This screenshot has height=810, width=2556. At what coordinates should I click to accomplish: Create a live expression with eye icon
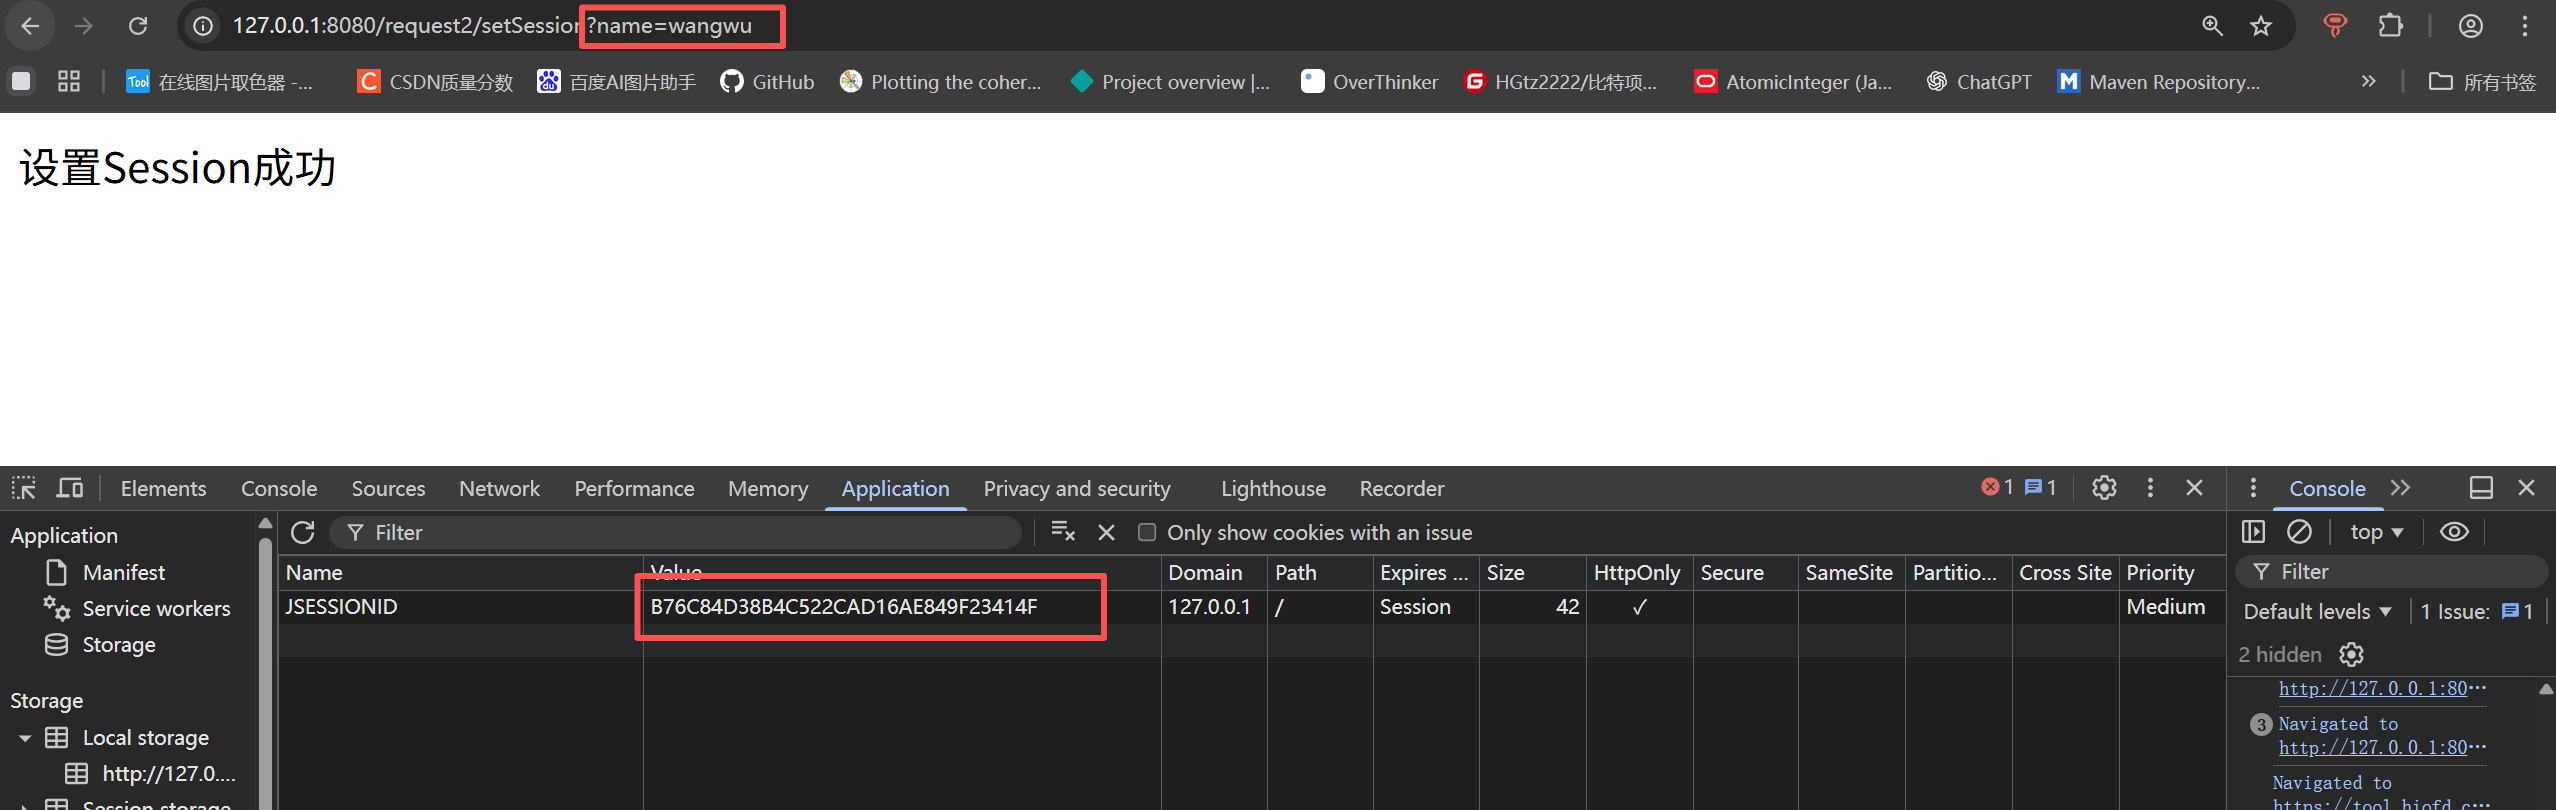(x=2454, y=532)
